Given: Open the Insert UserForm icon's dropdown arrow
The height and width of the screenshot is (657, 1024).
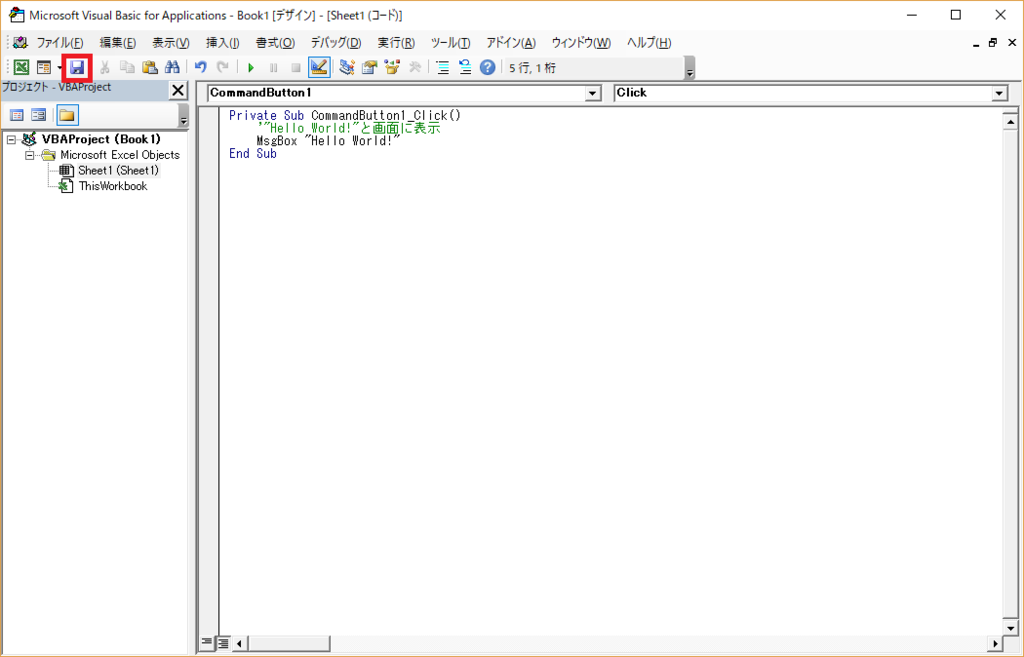Looking at the screenshot, I should point(59,67).
